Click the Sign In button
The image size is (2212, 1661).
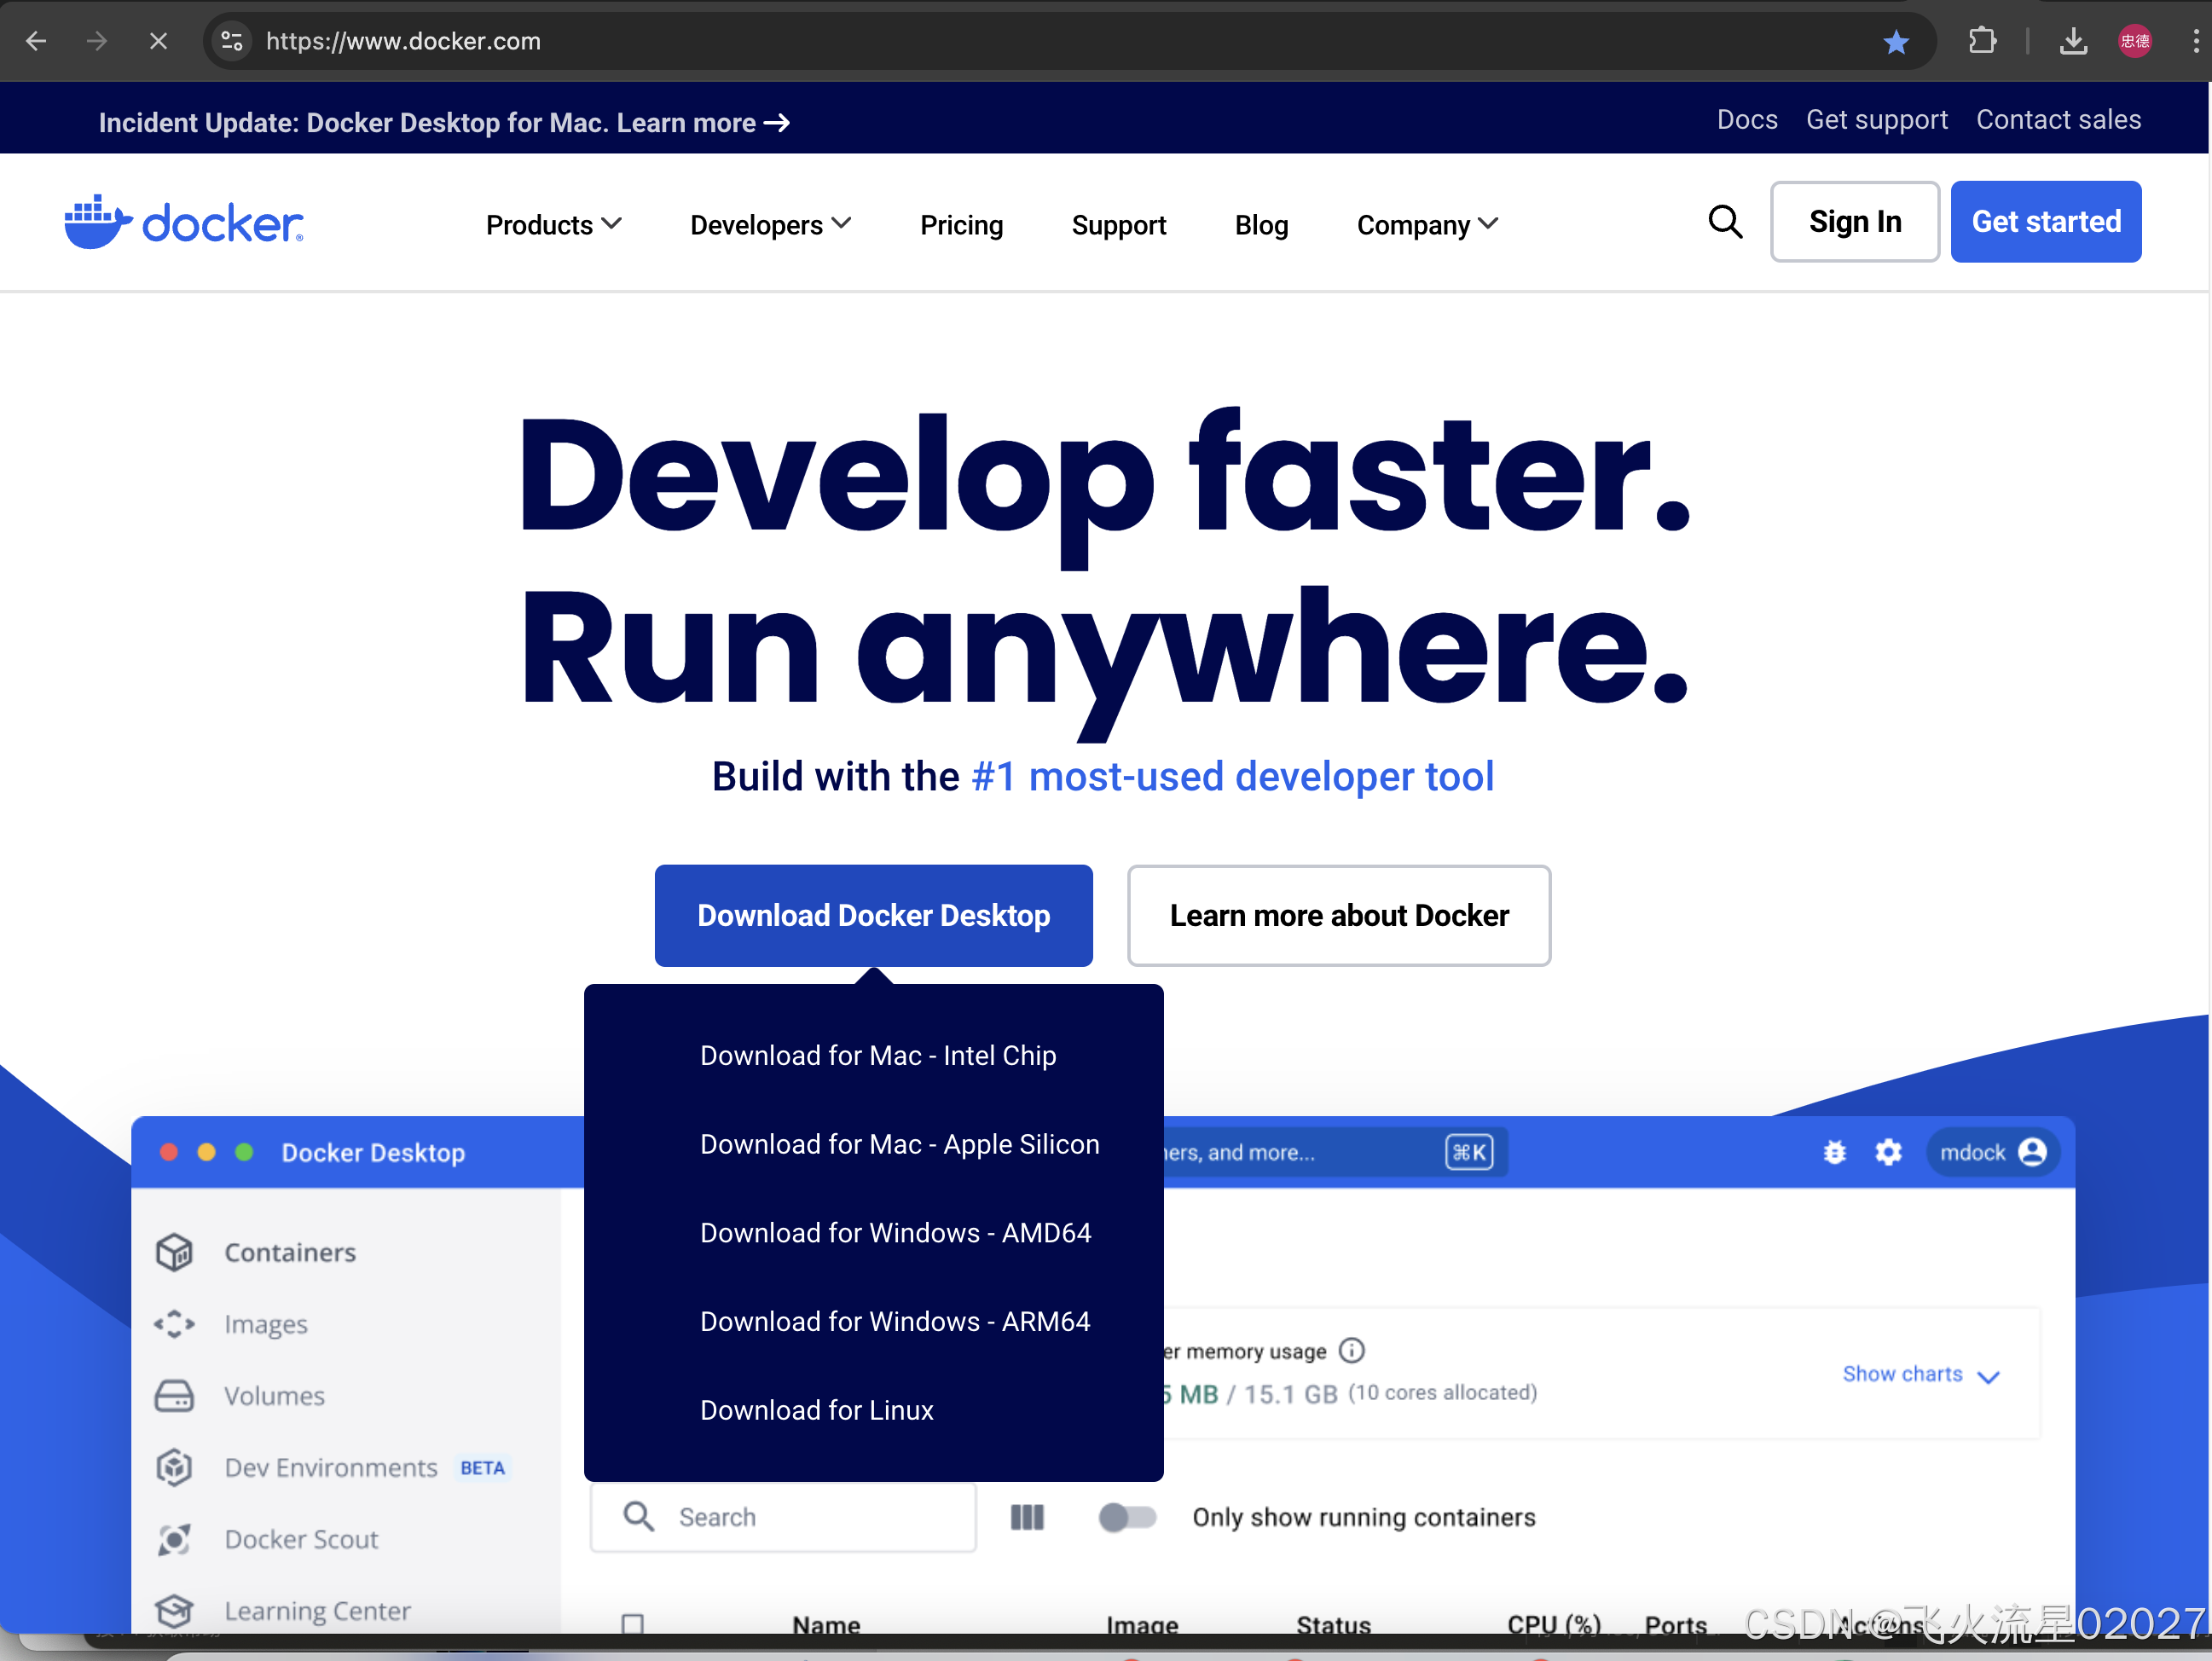tap(1854, 221)
